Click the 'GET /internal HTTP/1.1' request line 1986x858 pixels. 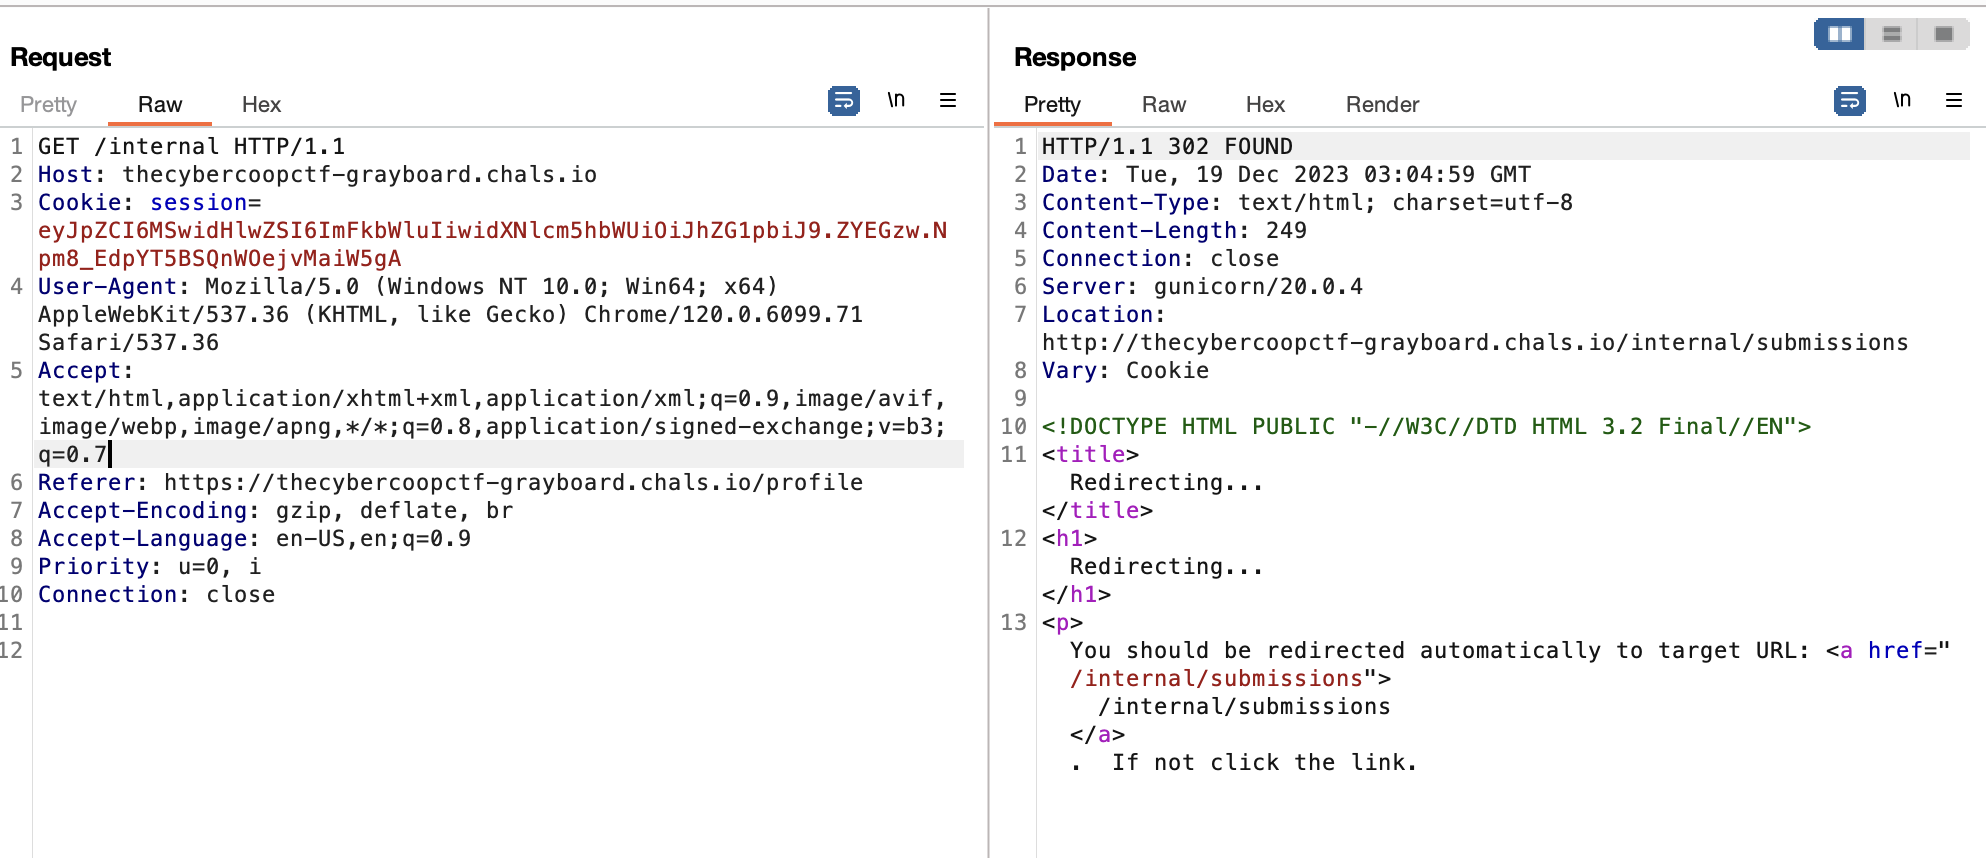coord(192,146)
